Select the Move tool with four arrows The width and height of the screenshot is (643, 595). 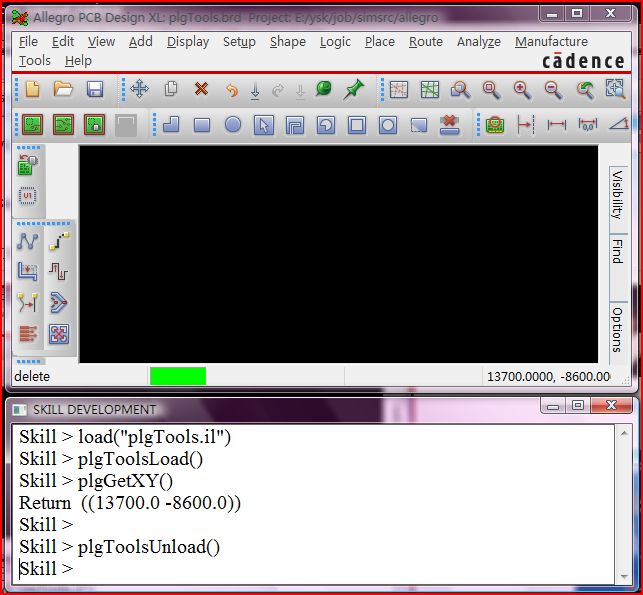pos(139,89)
